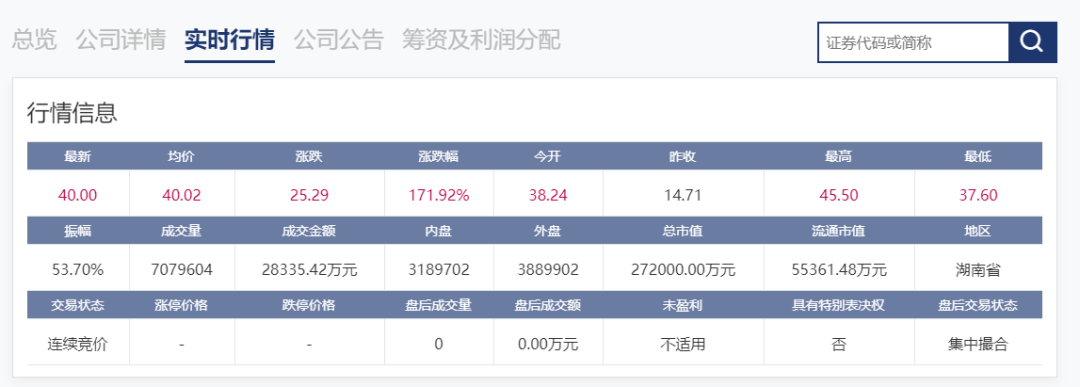
Task: Select the 实时行情 tab
Action: [x=229, y=40]
